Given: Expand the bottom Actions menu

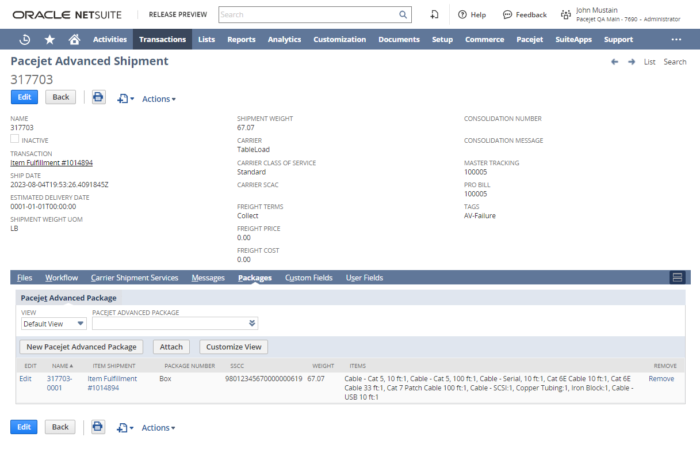Looking at the screenshot, I should click(158, 428).
